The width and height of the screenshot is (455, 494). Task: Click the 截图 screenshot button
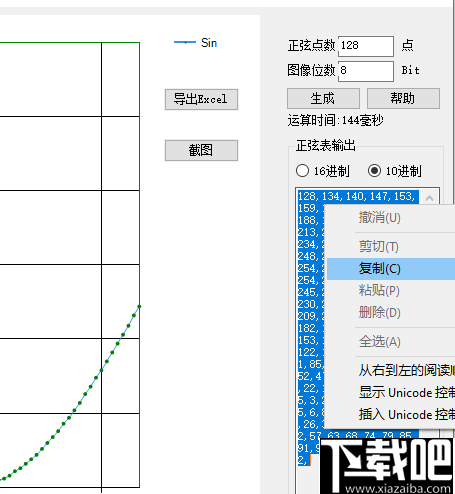click(201, 150)
